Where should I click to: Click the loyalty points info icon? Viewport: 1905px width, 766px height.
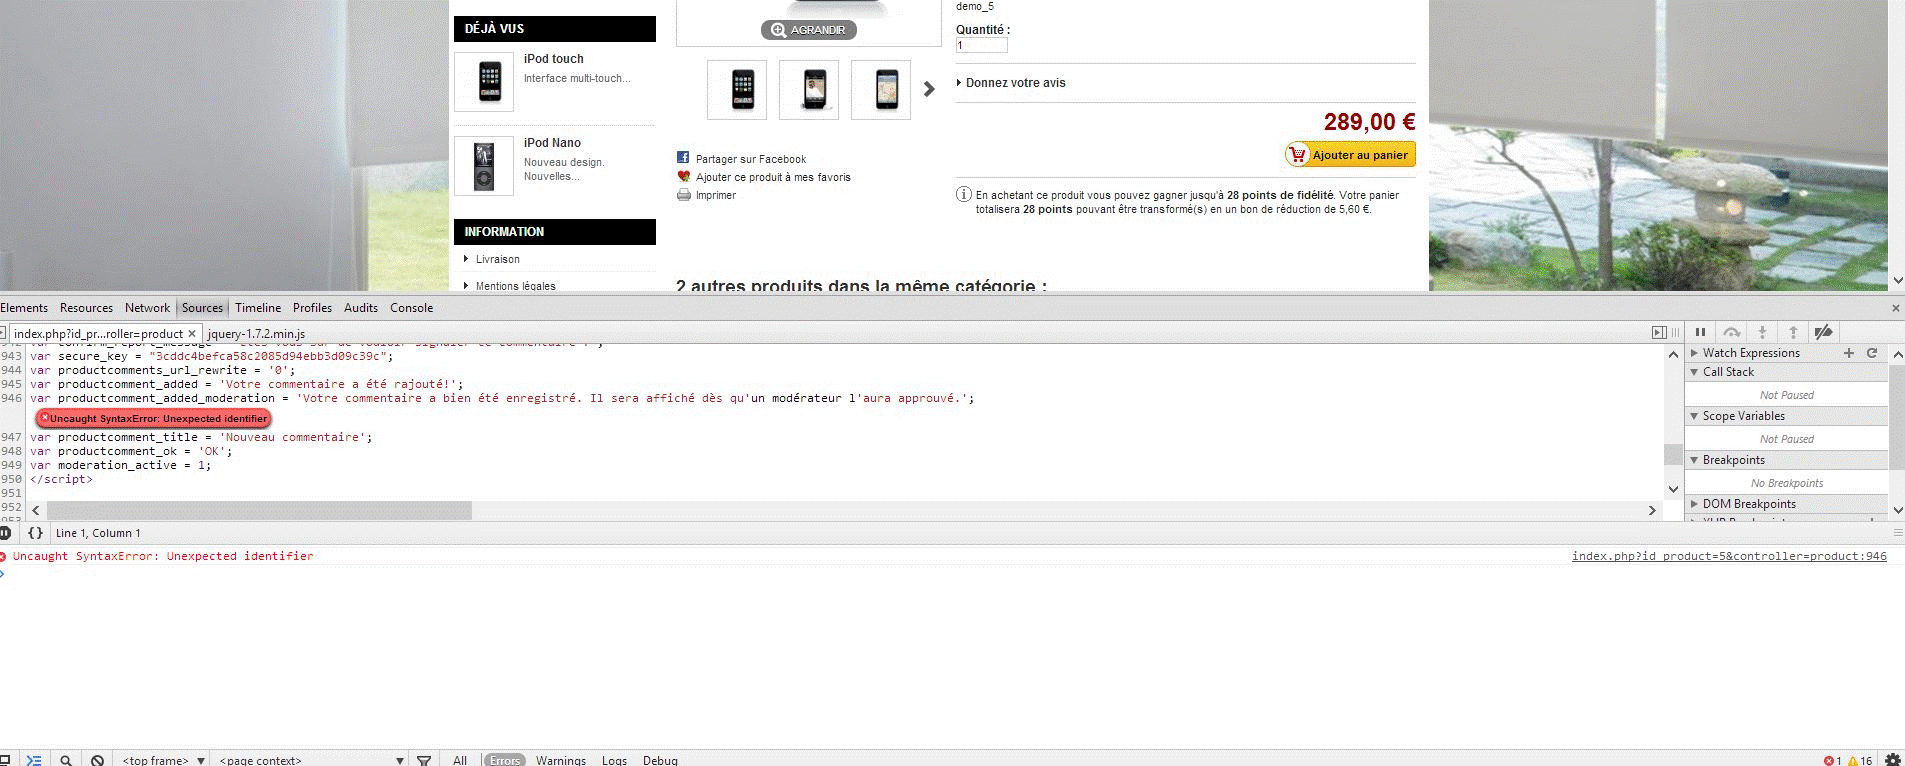coord(964,194)
